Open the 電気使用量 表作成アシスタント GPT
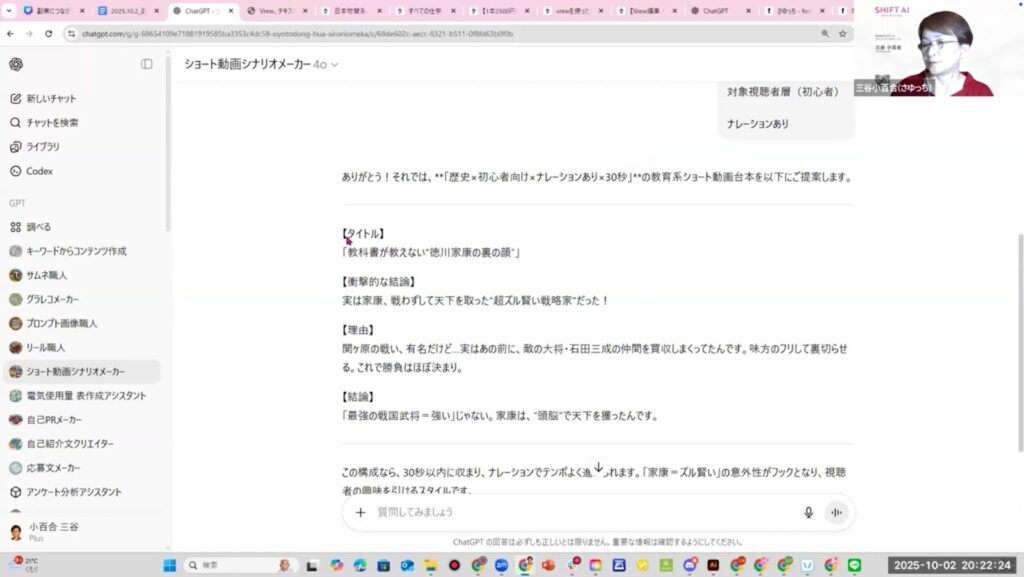This screenshot has height=577, width=1024. coord(85,396)
